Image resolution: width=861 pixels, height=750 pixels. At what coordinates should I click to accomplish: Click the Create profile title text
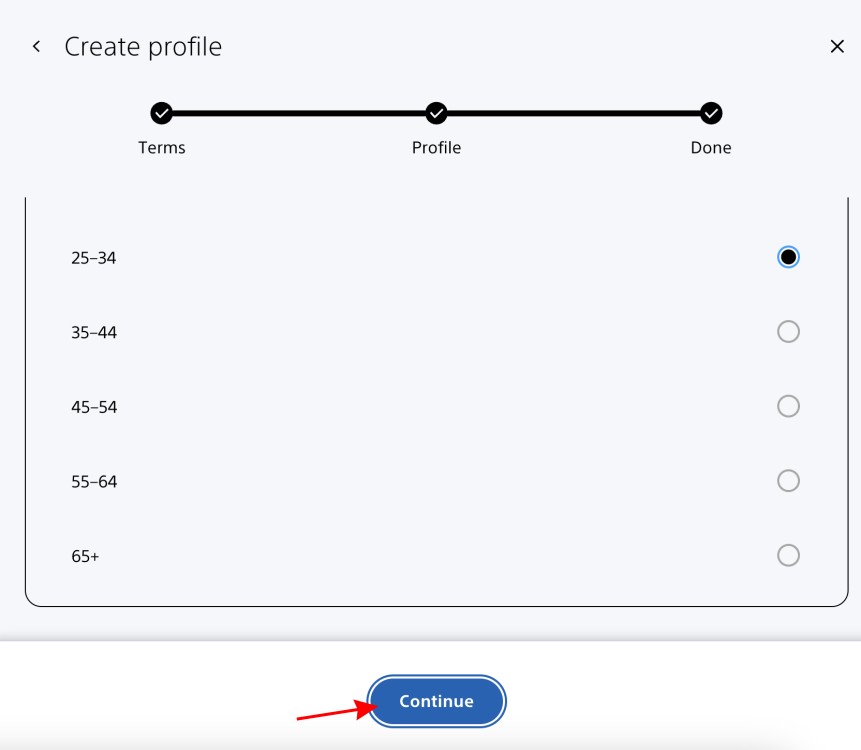[143, 46]
